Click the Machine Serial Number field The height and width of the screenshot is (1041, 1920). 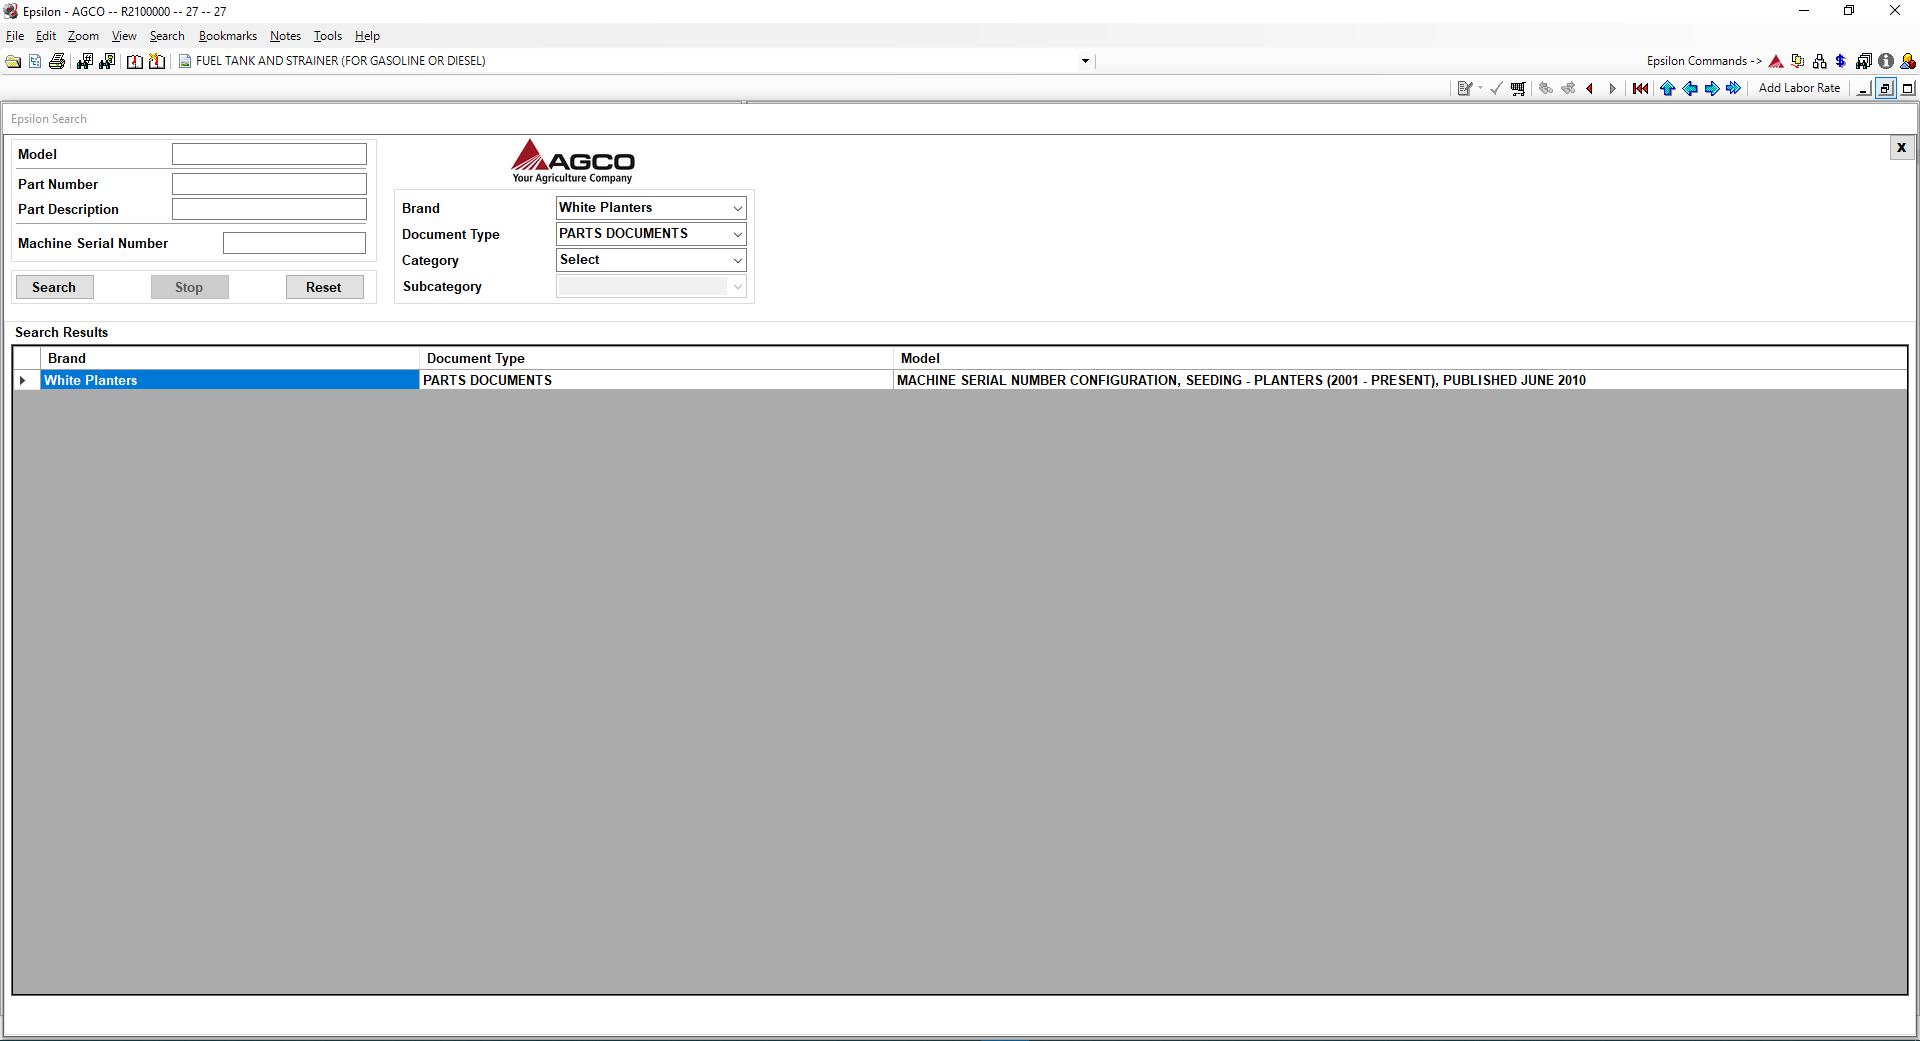click(294, 243)
